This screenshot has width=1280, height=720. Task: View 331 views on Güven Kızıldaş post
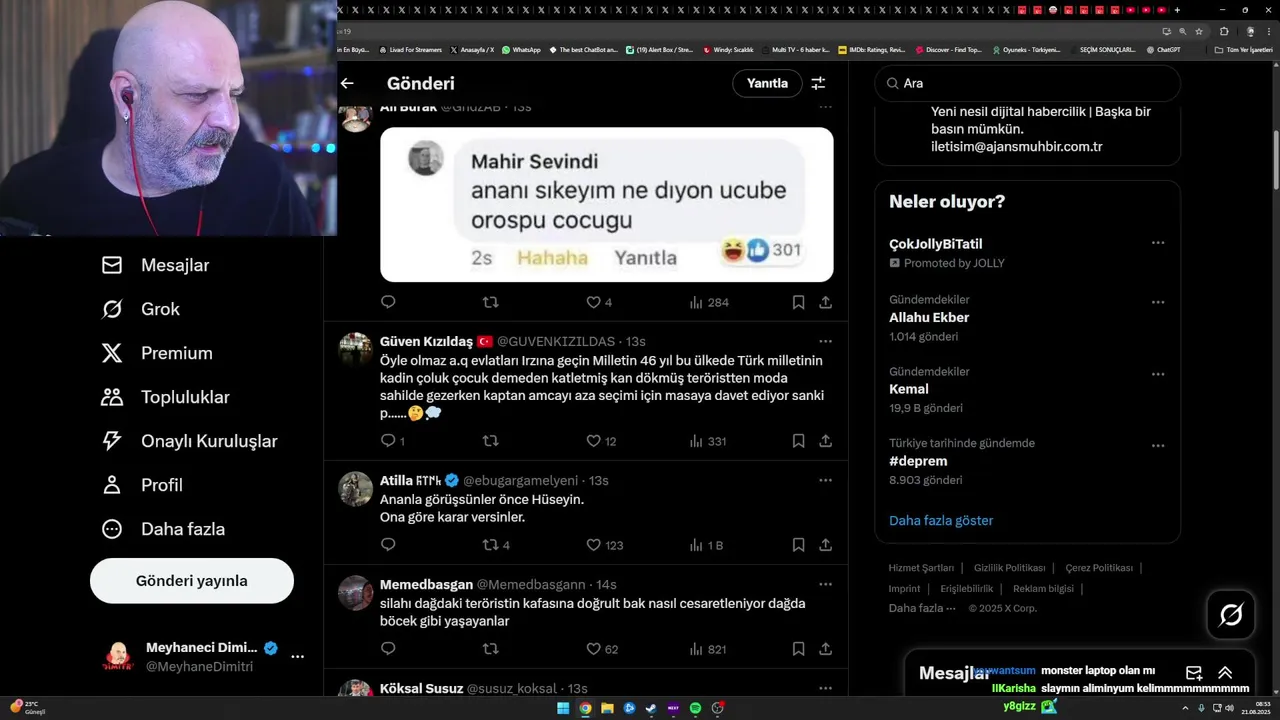click(x=708, y=441)
